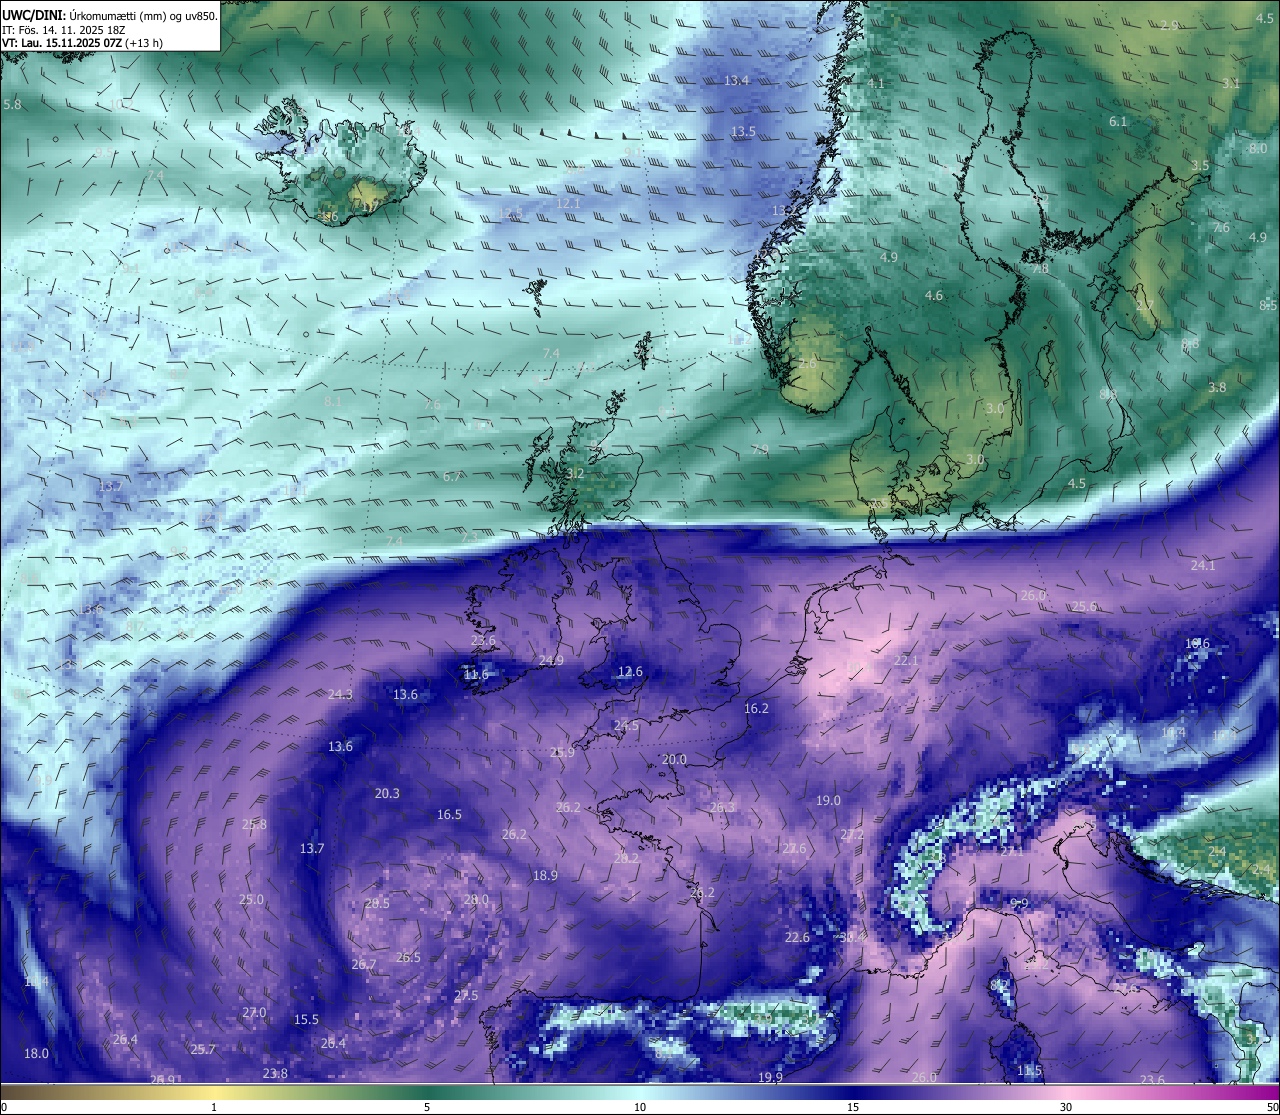1280x1115 pixels.
Task: Click the 7.6 value east of Finland
Action: (1221, 228)
